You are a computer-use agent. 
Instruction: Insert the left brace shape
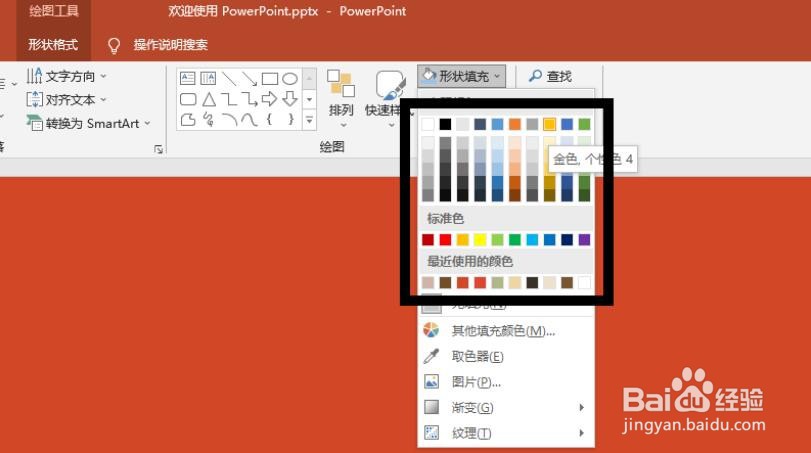(x=269, y=119)
